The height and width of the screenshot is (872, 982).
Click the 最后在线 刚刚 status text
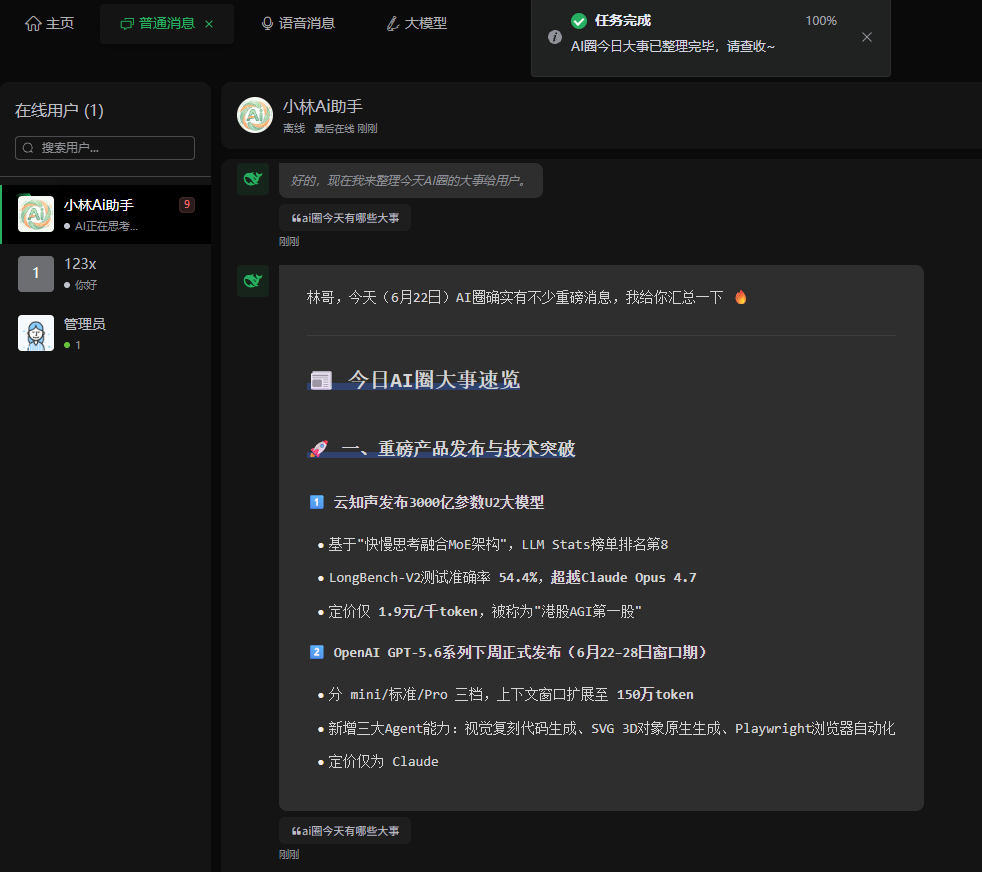346,128
